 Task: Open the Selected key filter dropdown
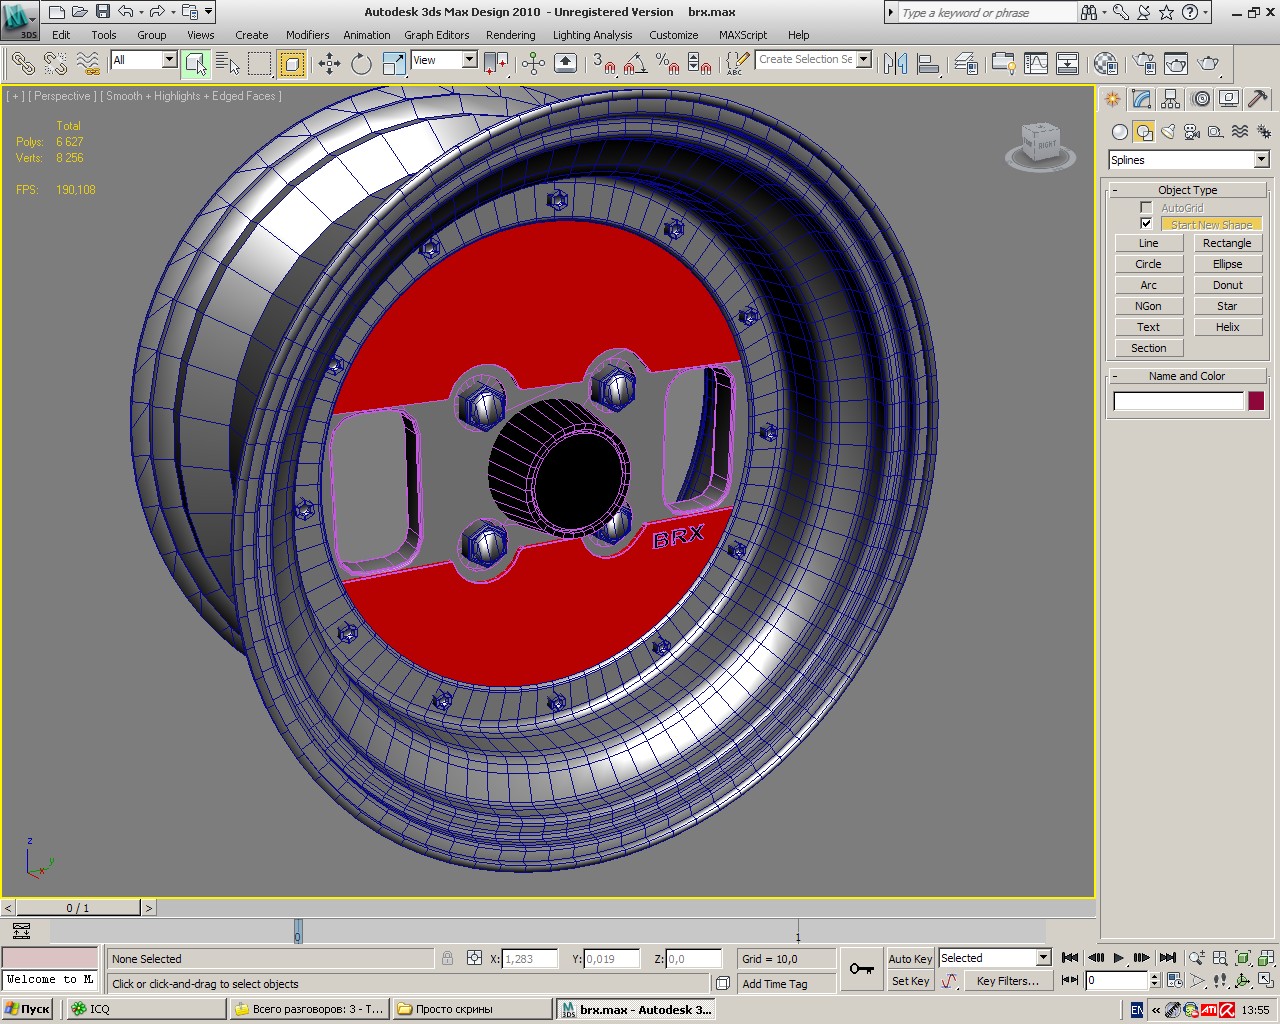pyautogui.click(x=1043, y=958)
